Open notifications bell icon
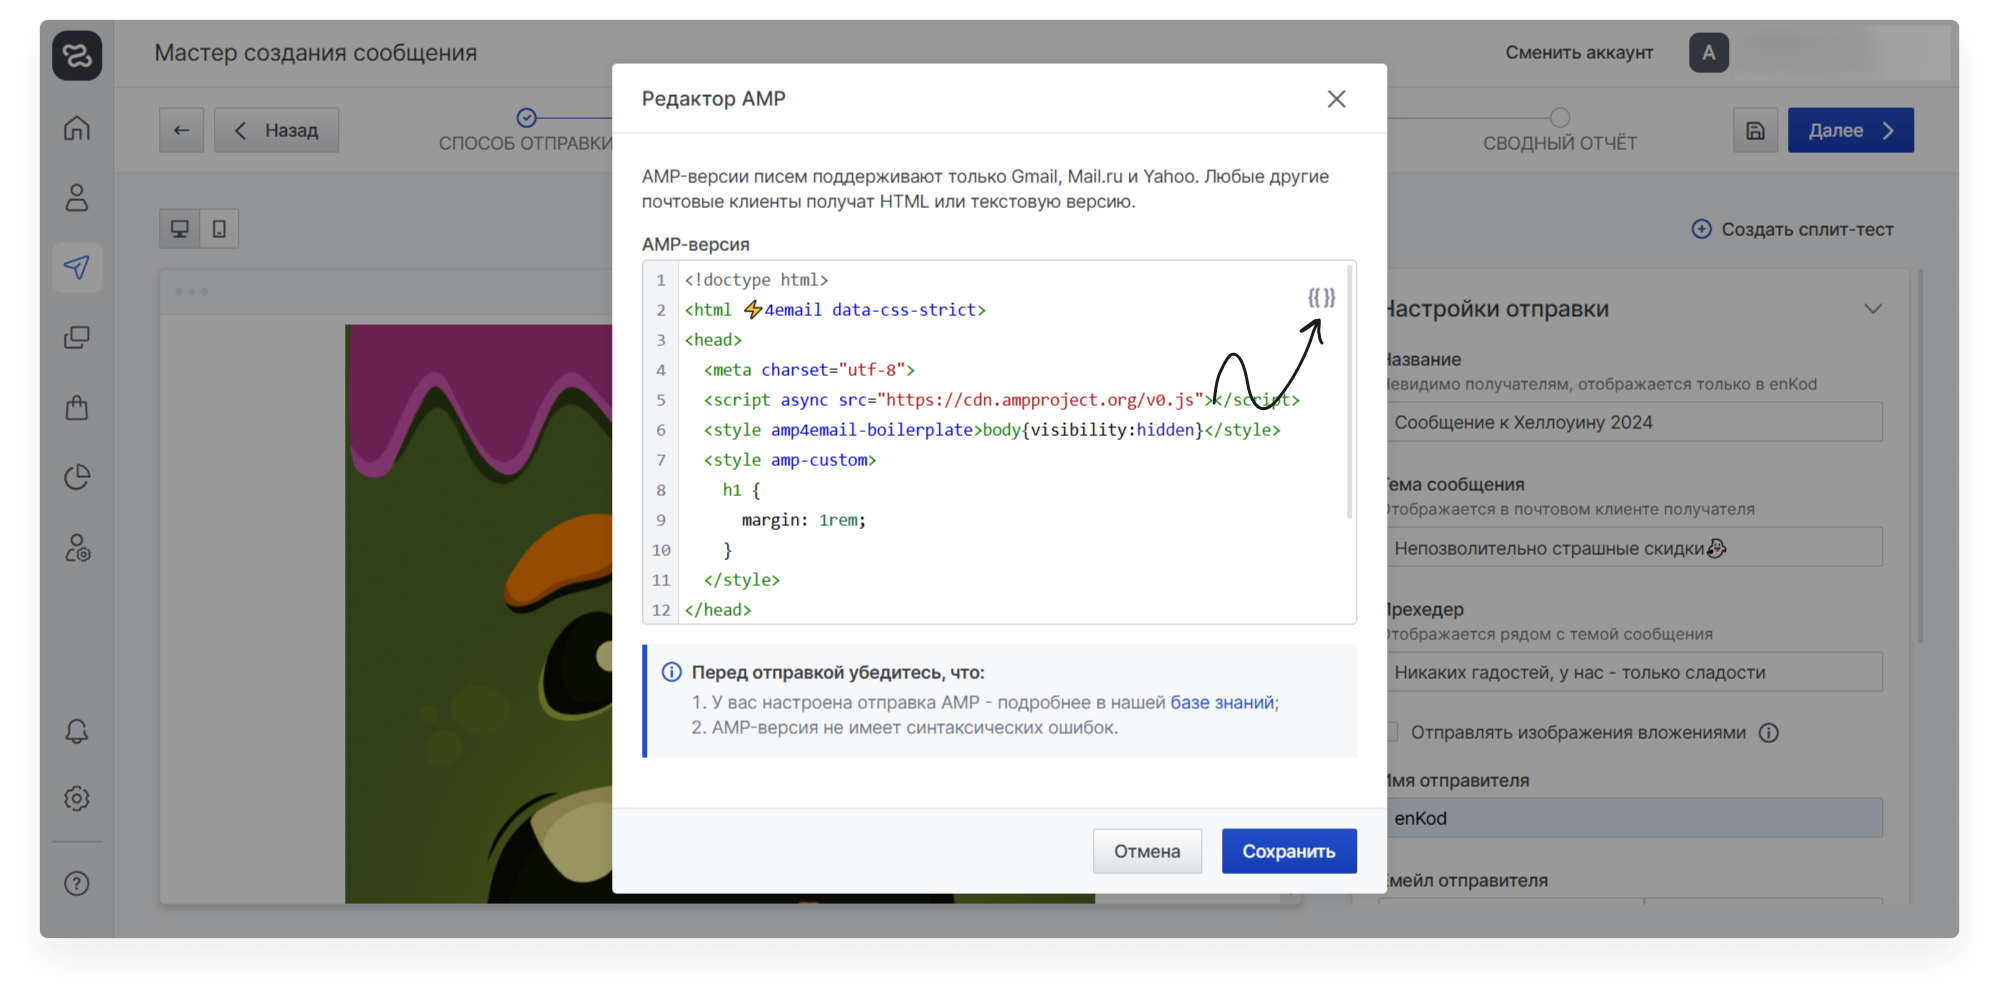This screenshot has height=998, width=1999. [x=77, y=731]
